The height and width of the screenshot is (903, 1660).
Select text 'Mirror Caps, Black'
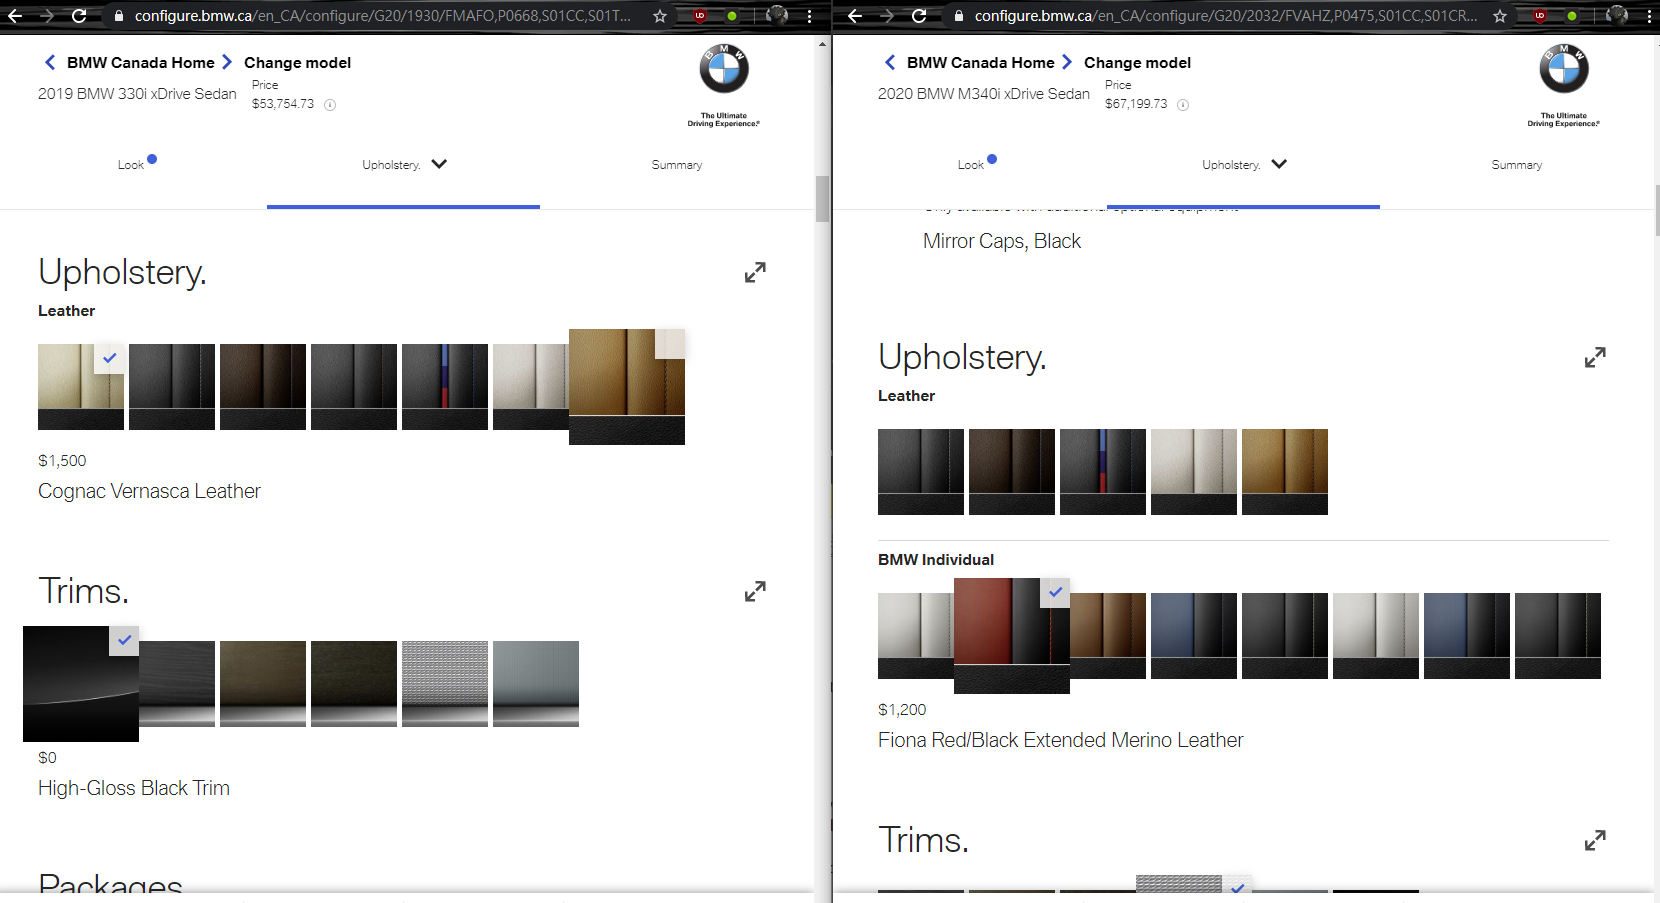click(x=1002, y=241)
